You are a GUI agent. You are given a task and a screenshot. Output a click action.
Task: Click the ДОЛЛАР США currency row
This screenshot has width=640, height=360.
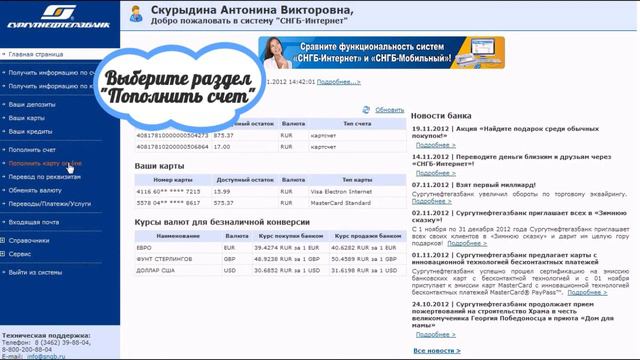coord(270,270)
